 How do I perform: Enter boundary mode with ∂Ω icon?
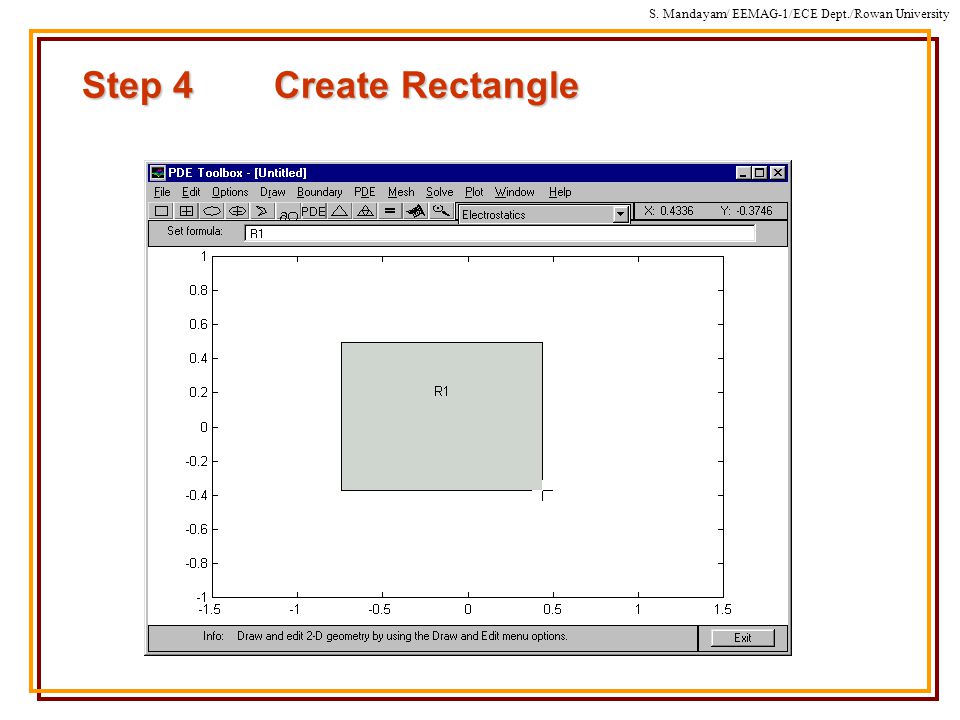(x=288, y=214)
